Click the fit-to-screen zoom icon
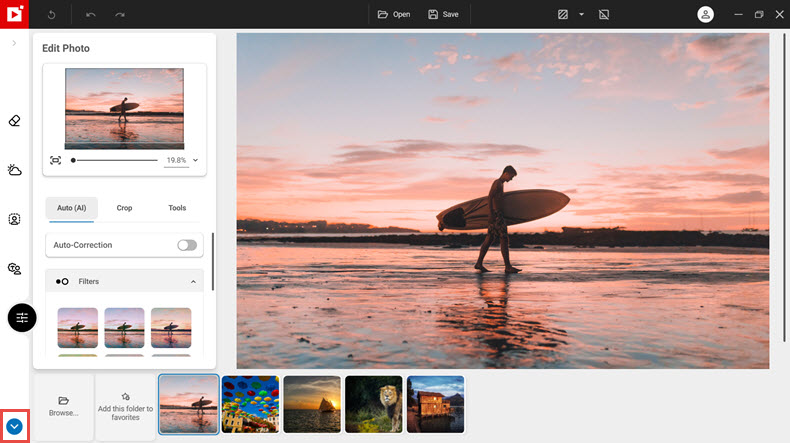Viewport: 790px width, 443px height. click(55, 160)
